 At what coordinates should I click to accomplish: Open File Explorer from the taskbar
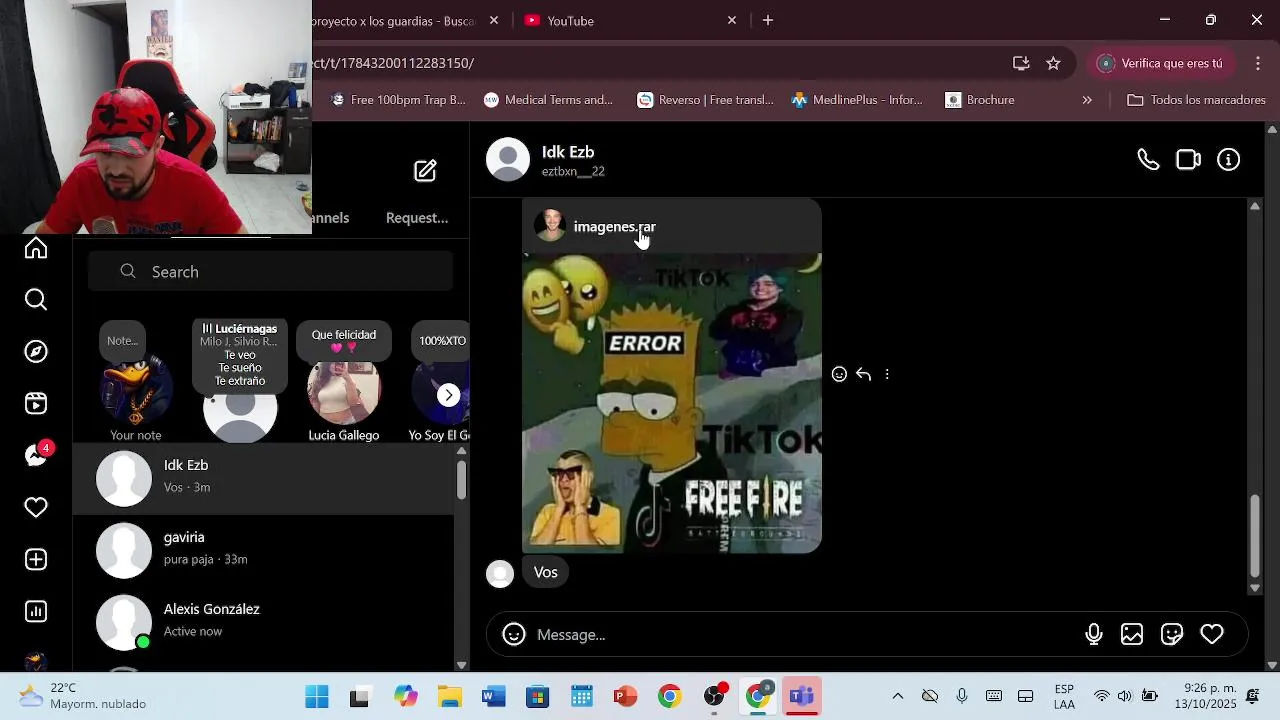pyautogui.click(x=450, y=696)
